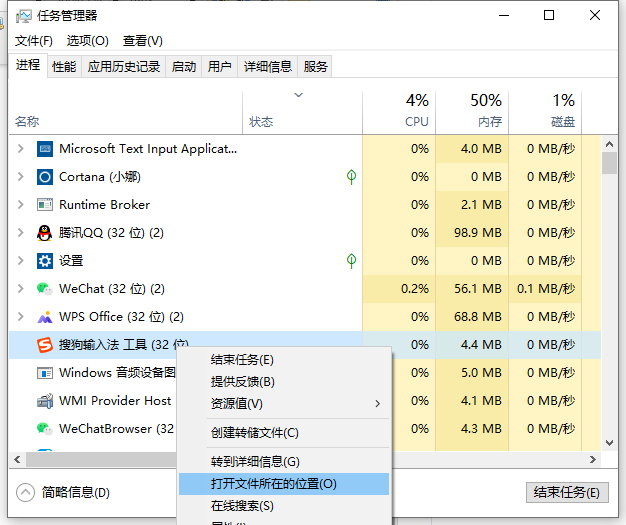This screenshot has height=525, width=626.
Task: Click the 搜狗输入法 工具 icon
Action: pos(44,345)
